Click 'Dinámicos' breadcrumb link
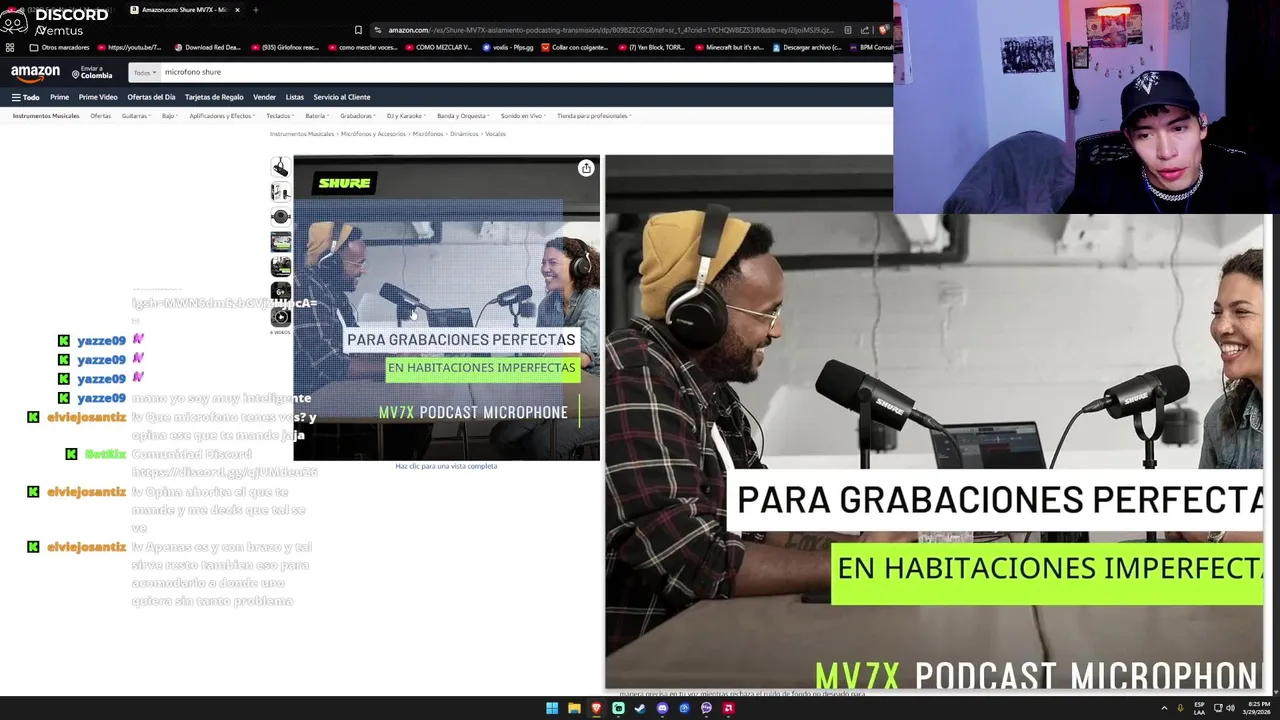 [464, 134]
